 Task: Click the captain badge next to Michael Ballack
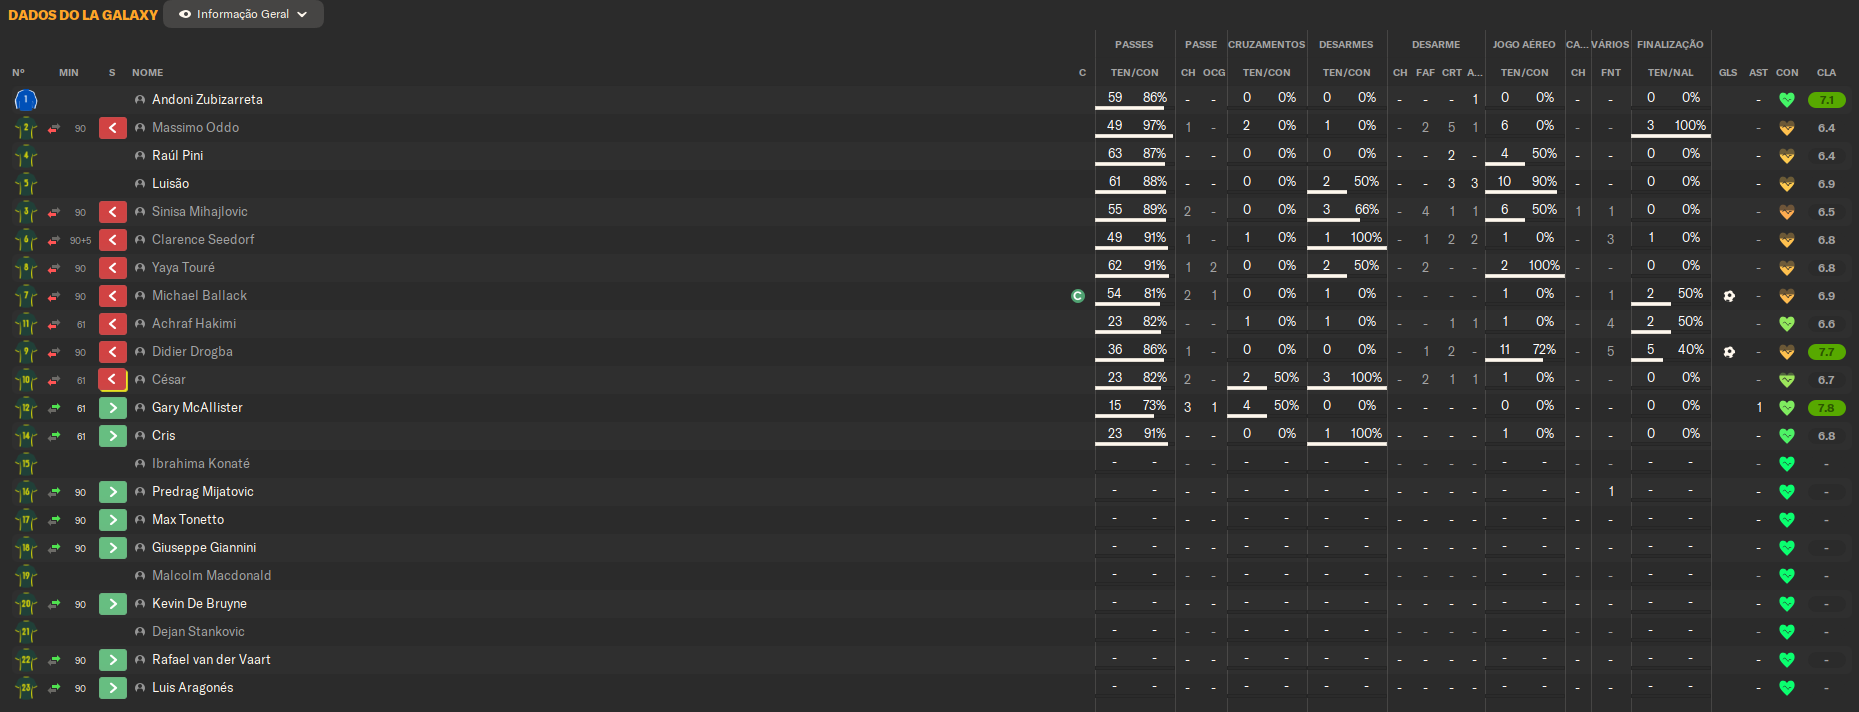[1077, 296]
